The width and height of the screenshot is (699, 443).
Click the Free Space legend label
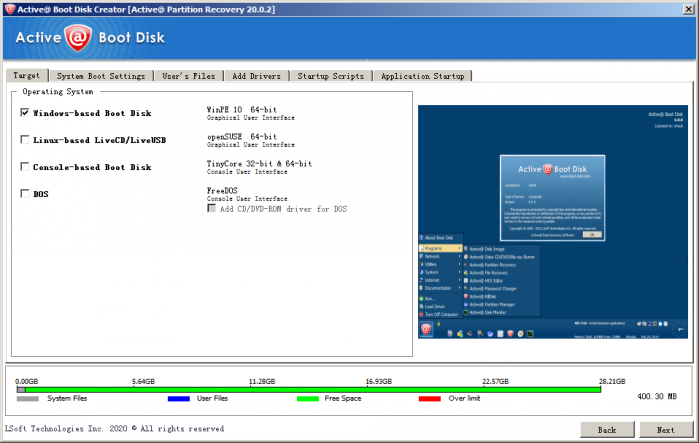click(x=342, y=398)
